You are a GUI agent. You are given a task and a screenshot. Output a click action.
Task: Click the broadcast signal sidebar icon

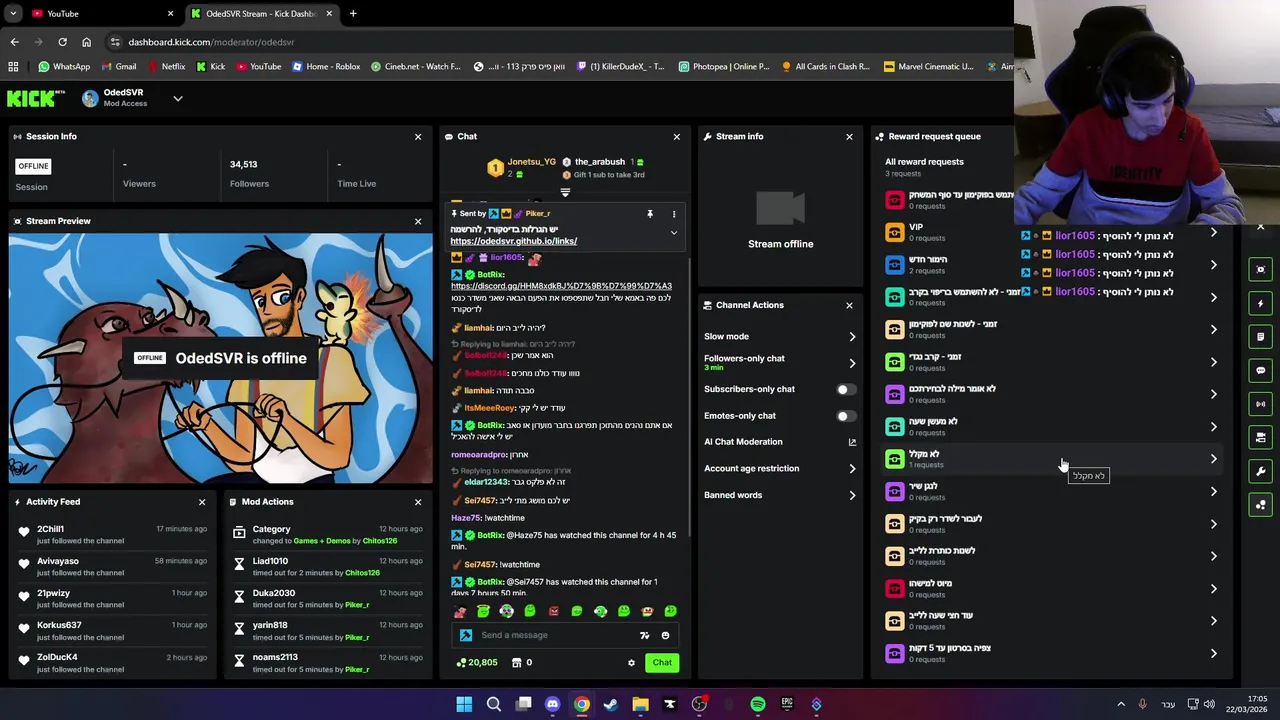1261,404
